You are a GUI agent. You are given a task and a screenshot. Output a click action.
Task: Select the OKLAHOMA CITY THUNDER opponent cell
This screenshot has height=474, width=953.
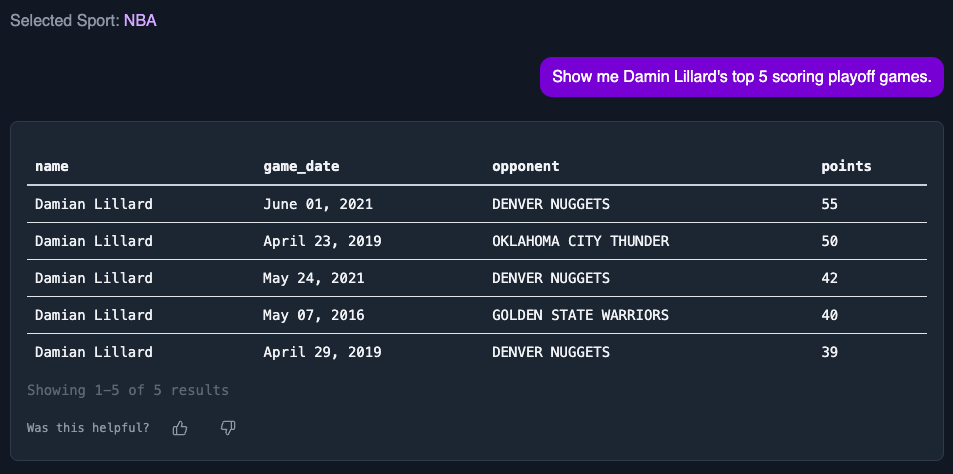pos(580,241)
